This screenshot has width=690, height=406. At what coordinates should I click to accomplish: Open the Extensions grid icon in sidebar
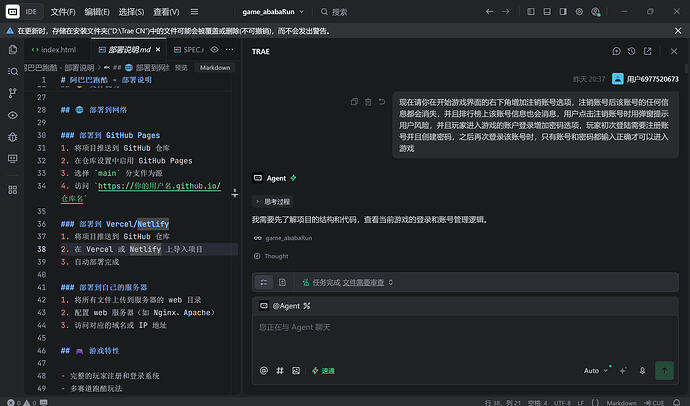click(13, 190)
